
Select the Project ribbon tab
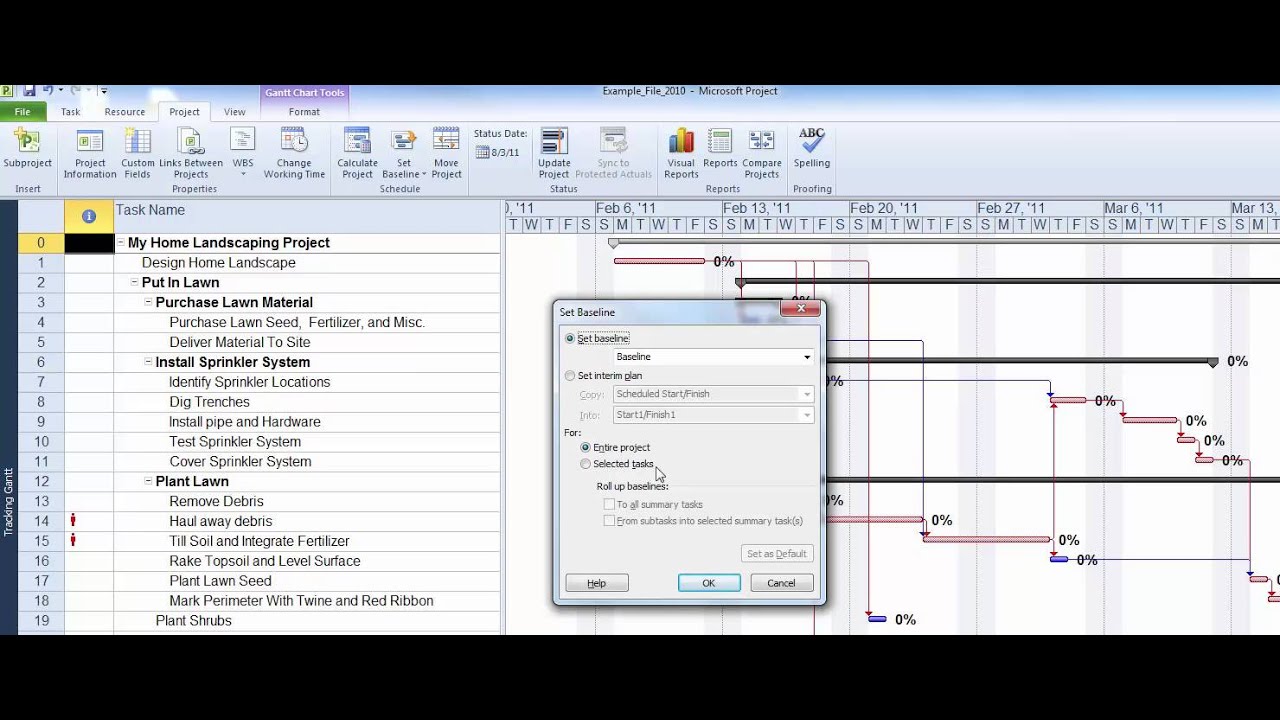pyautogui.click(x=184, y=112)
